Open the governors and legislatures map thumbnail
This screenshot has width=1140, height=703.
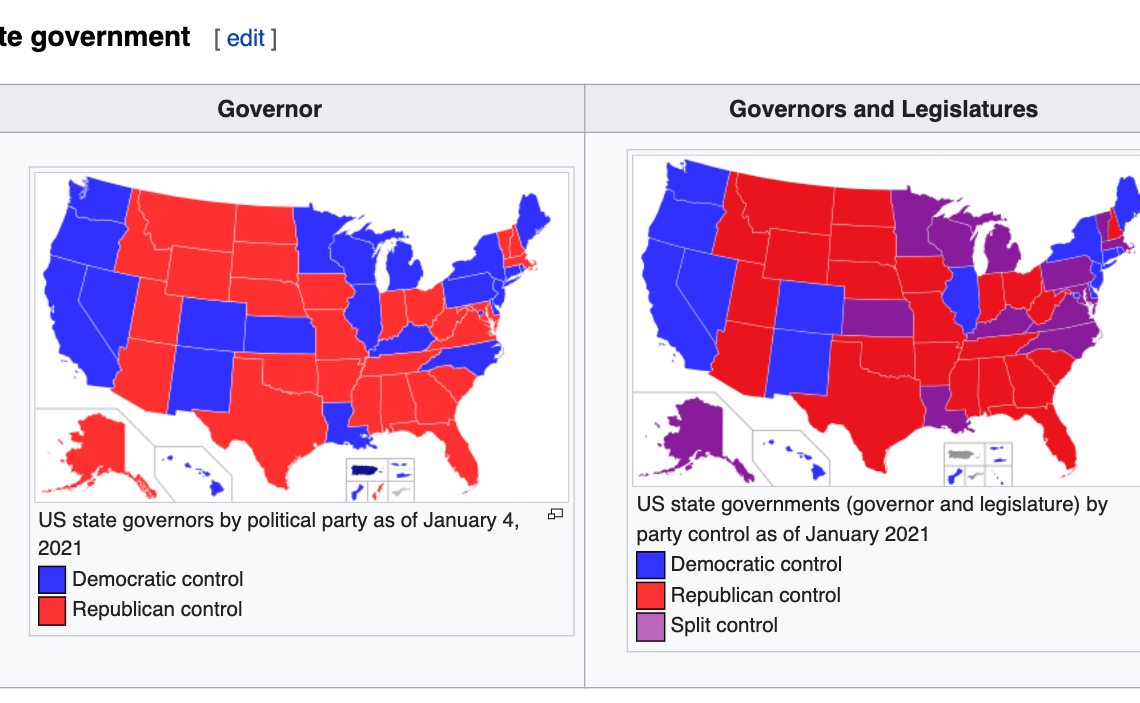point(886,321)
